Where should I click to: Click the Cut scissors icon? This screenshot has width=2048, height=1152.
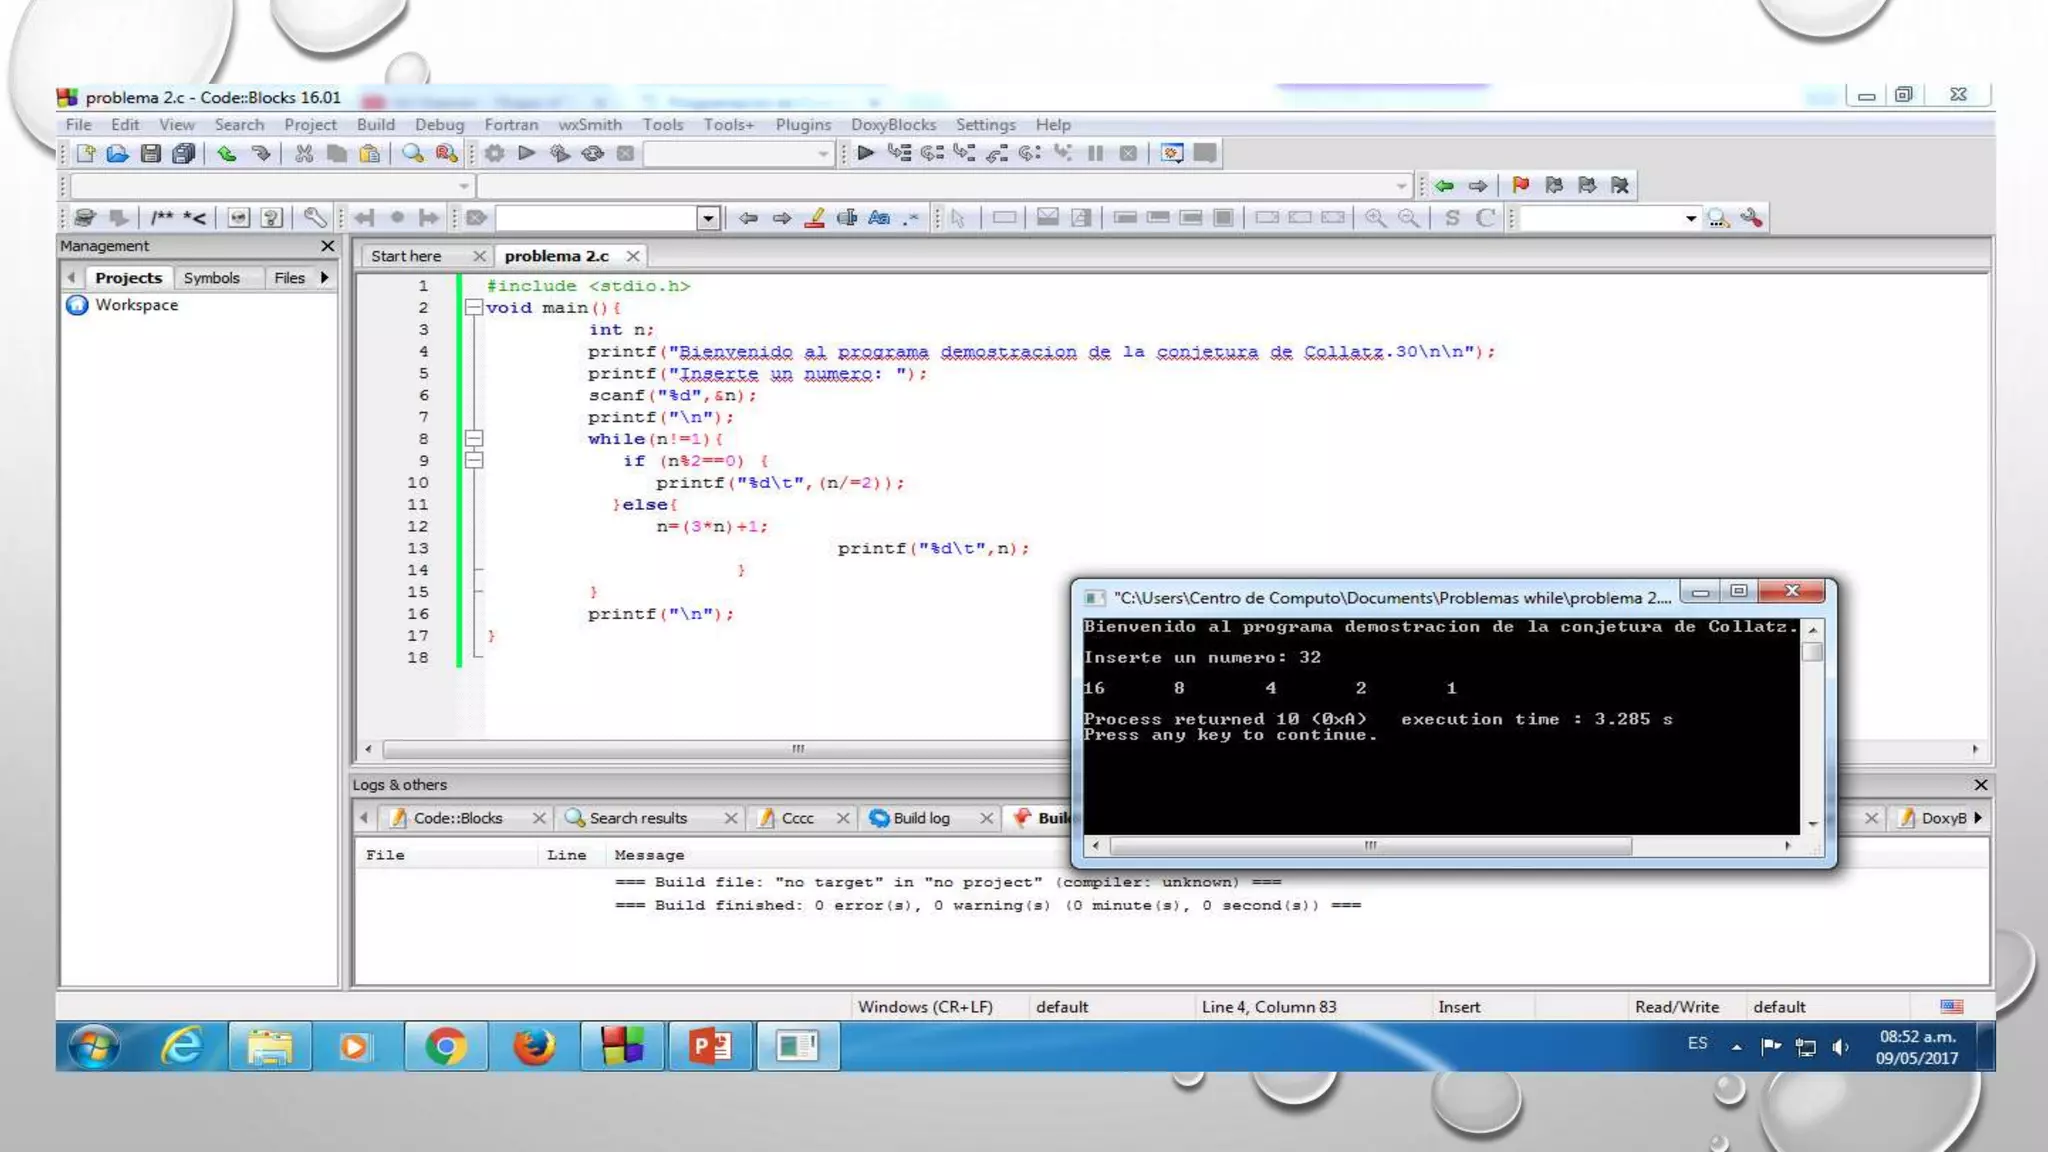(x=304, y=153)
